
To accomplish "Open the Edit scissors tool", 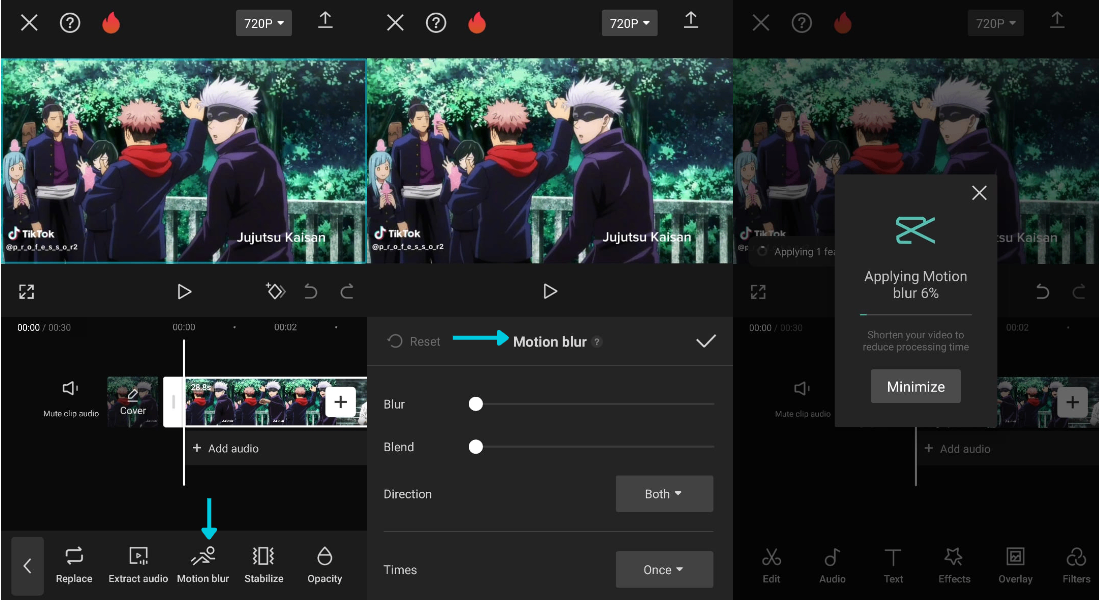I will click(x=771, y=566).
